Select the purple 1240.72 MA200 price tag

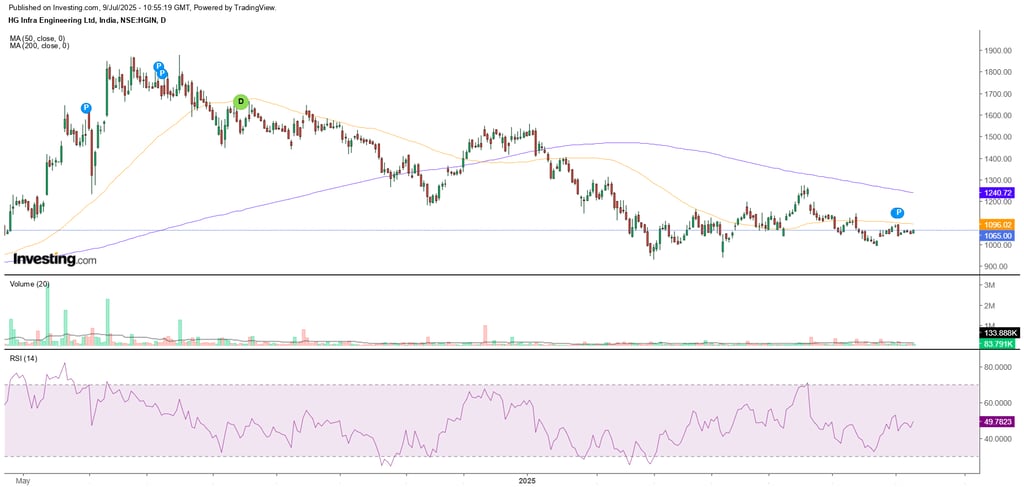[x=997, y=193]
